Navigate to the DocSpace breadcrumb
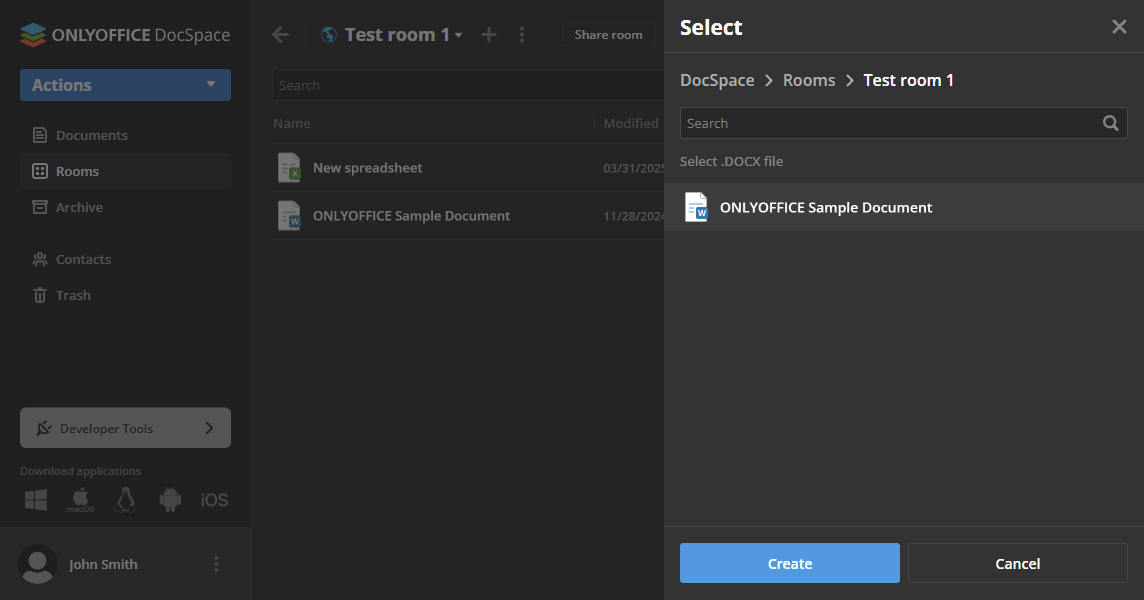Image resolution: width=1144 pixels, height=600 pixels. click(x=717, y=80)
